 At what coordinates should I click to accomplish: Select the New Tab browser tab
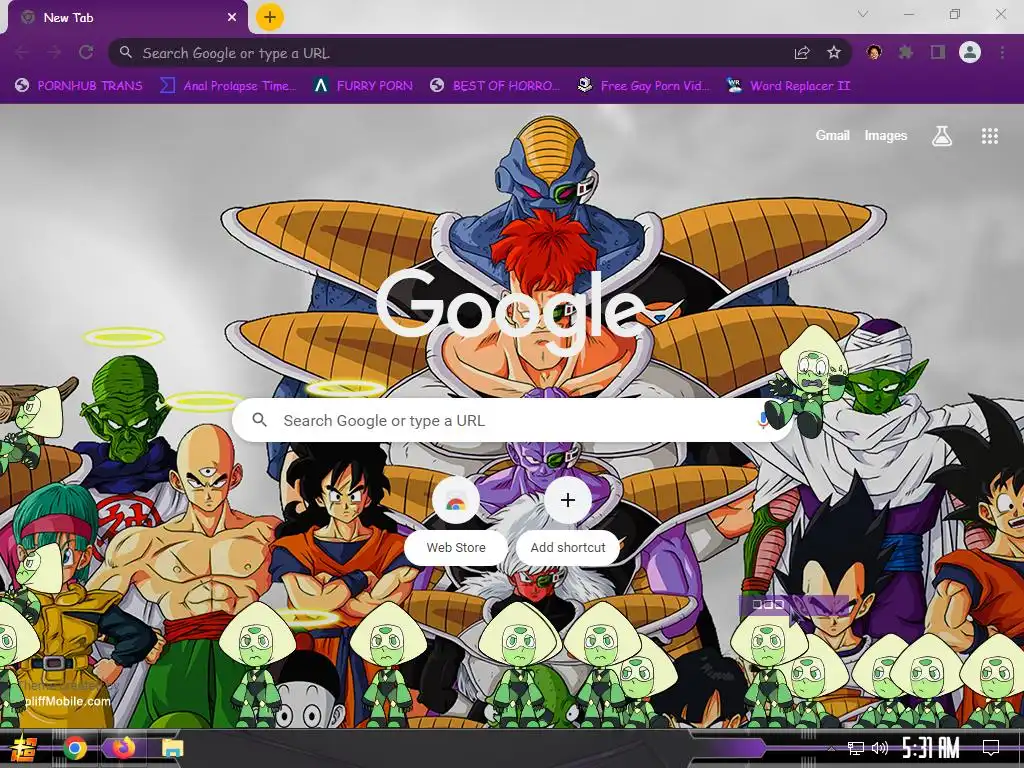pyautogui.click(x=128, y=18)
